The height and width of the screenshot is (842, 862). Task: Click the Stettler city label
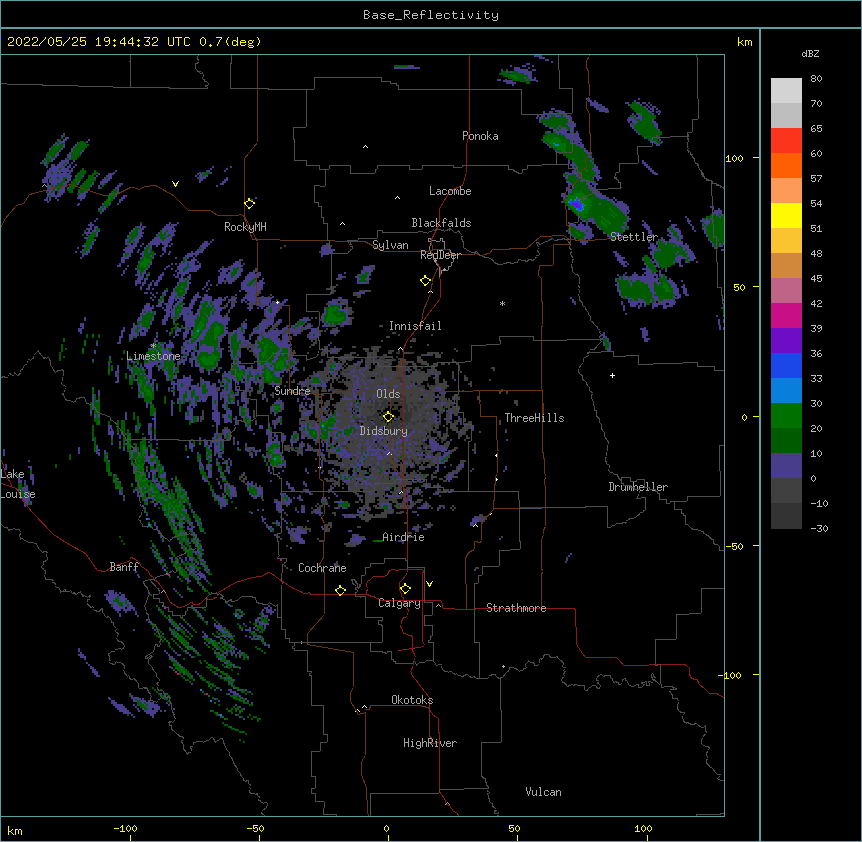(x=634, y=237)
